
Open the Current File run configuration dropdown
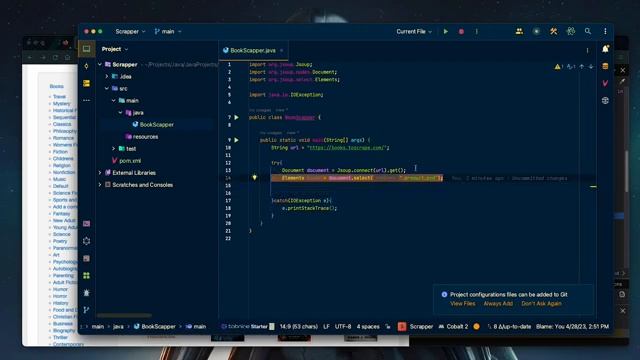coord(414,31)
